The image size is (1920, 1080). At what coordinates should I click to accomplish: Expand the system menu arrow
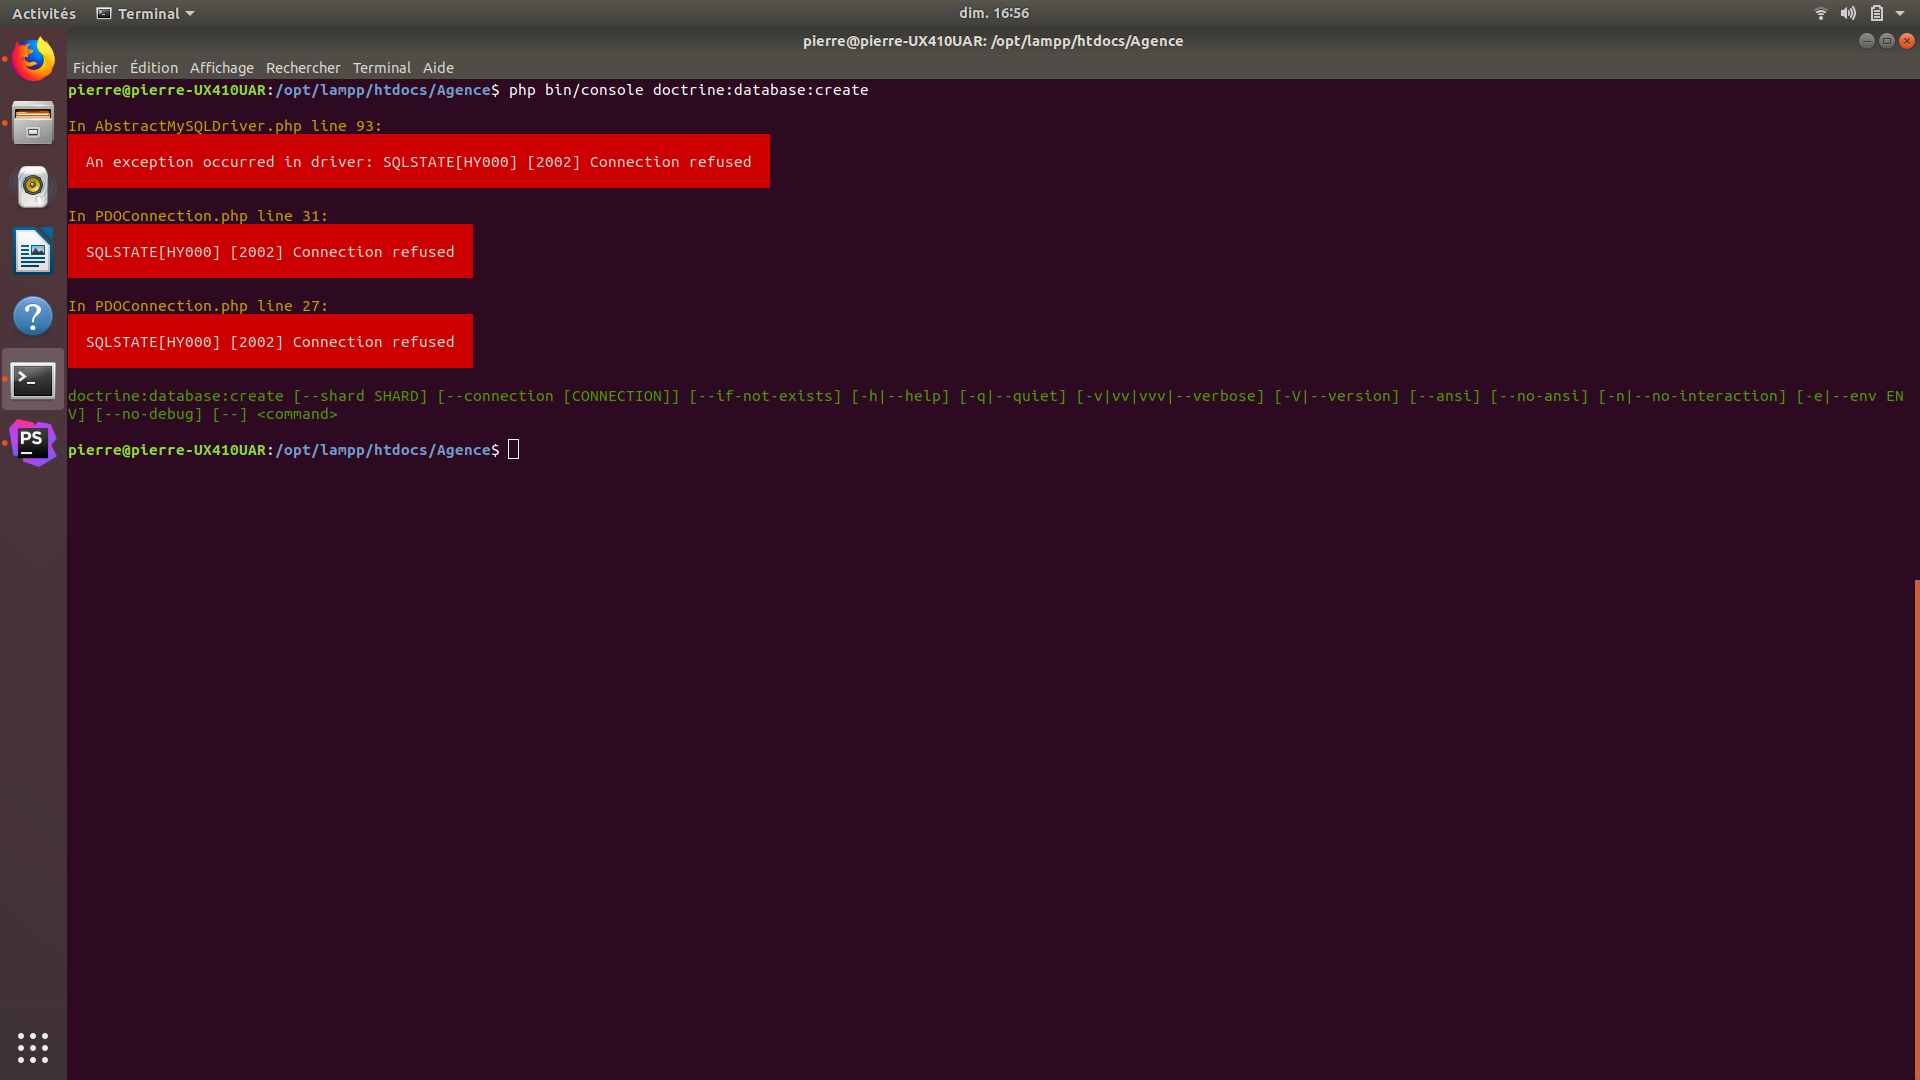pos(1900,13)
